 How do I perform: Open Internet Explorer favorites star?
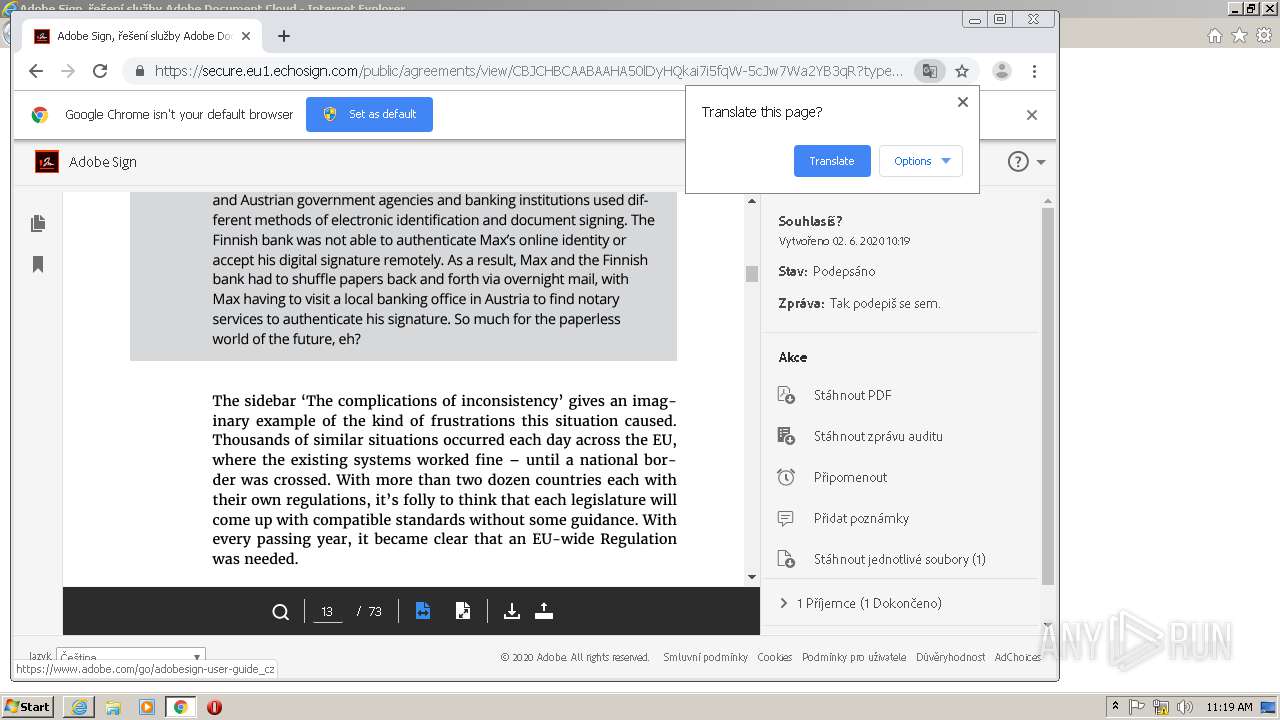pos(1239,35)
